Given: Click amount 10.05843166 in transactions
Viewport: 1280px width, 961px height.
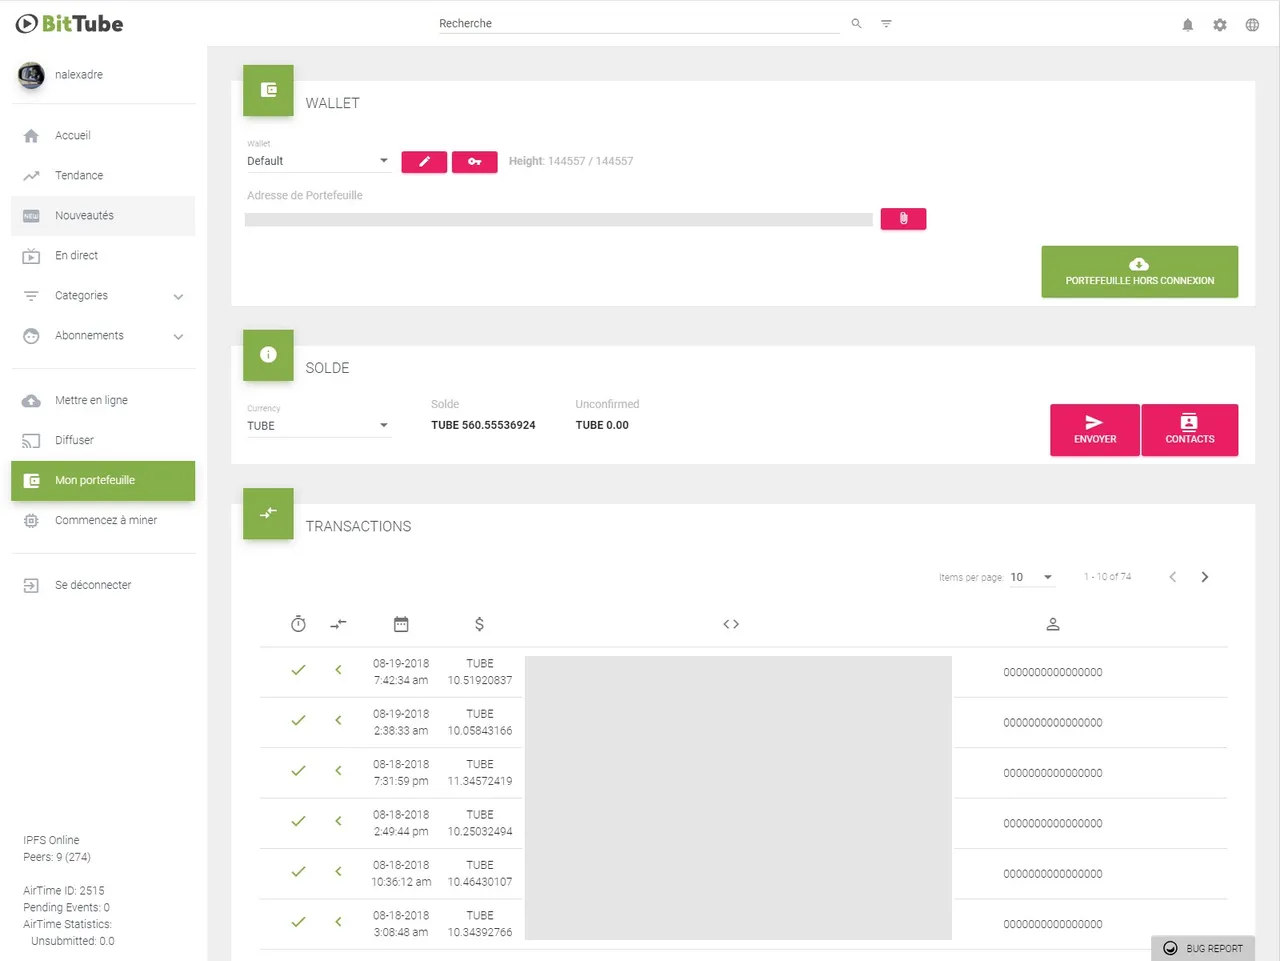Looking at the screenshot, I should pyautogui.click(x=480, y=731).
